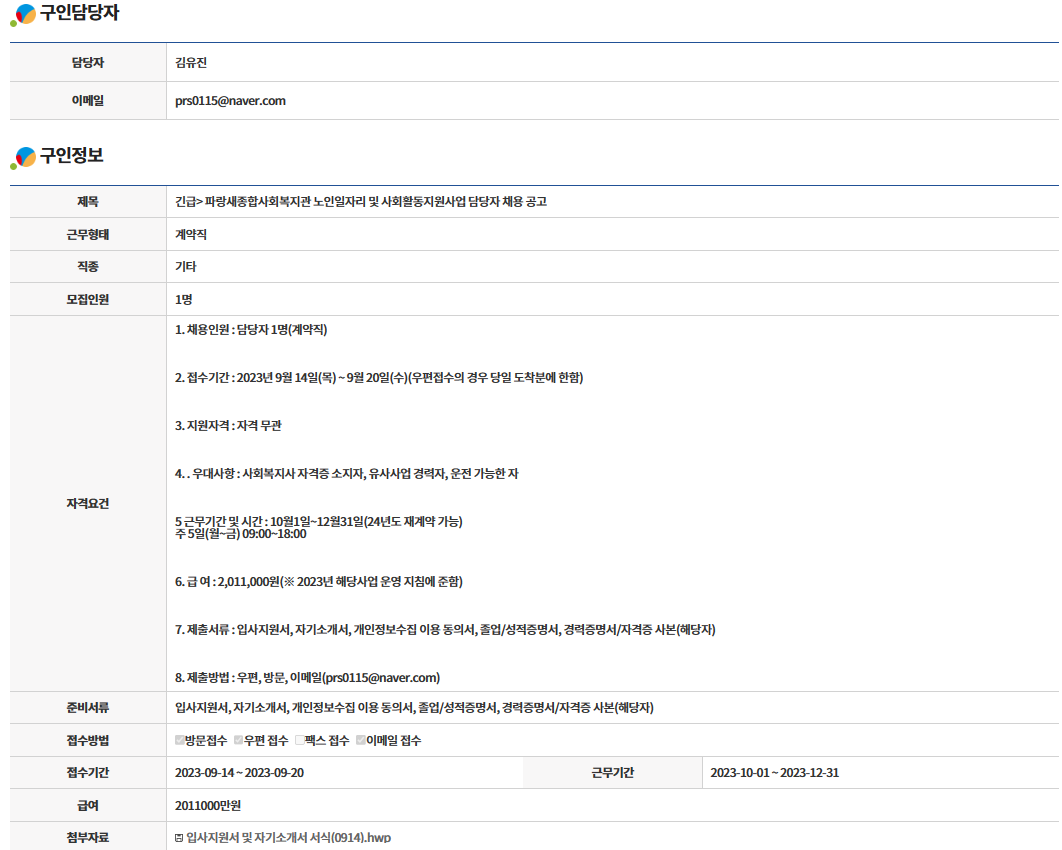
Task: Click the 근무기간 date range value
Action: click(x=774, y=773)
